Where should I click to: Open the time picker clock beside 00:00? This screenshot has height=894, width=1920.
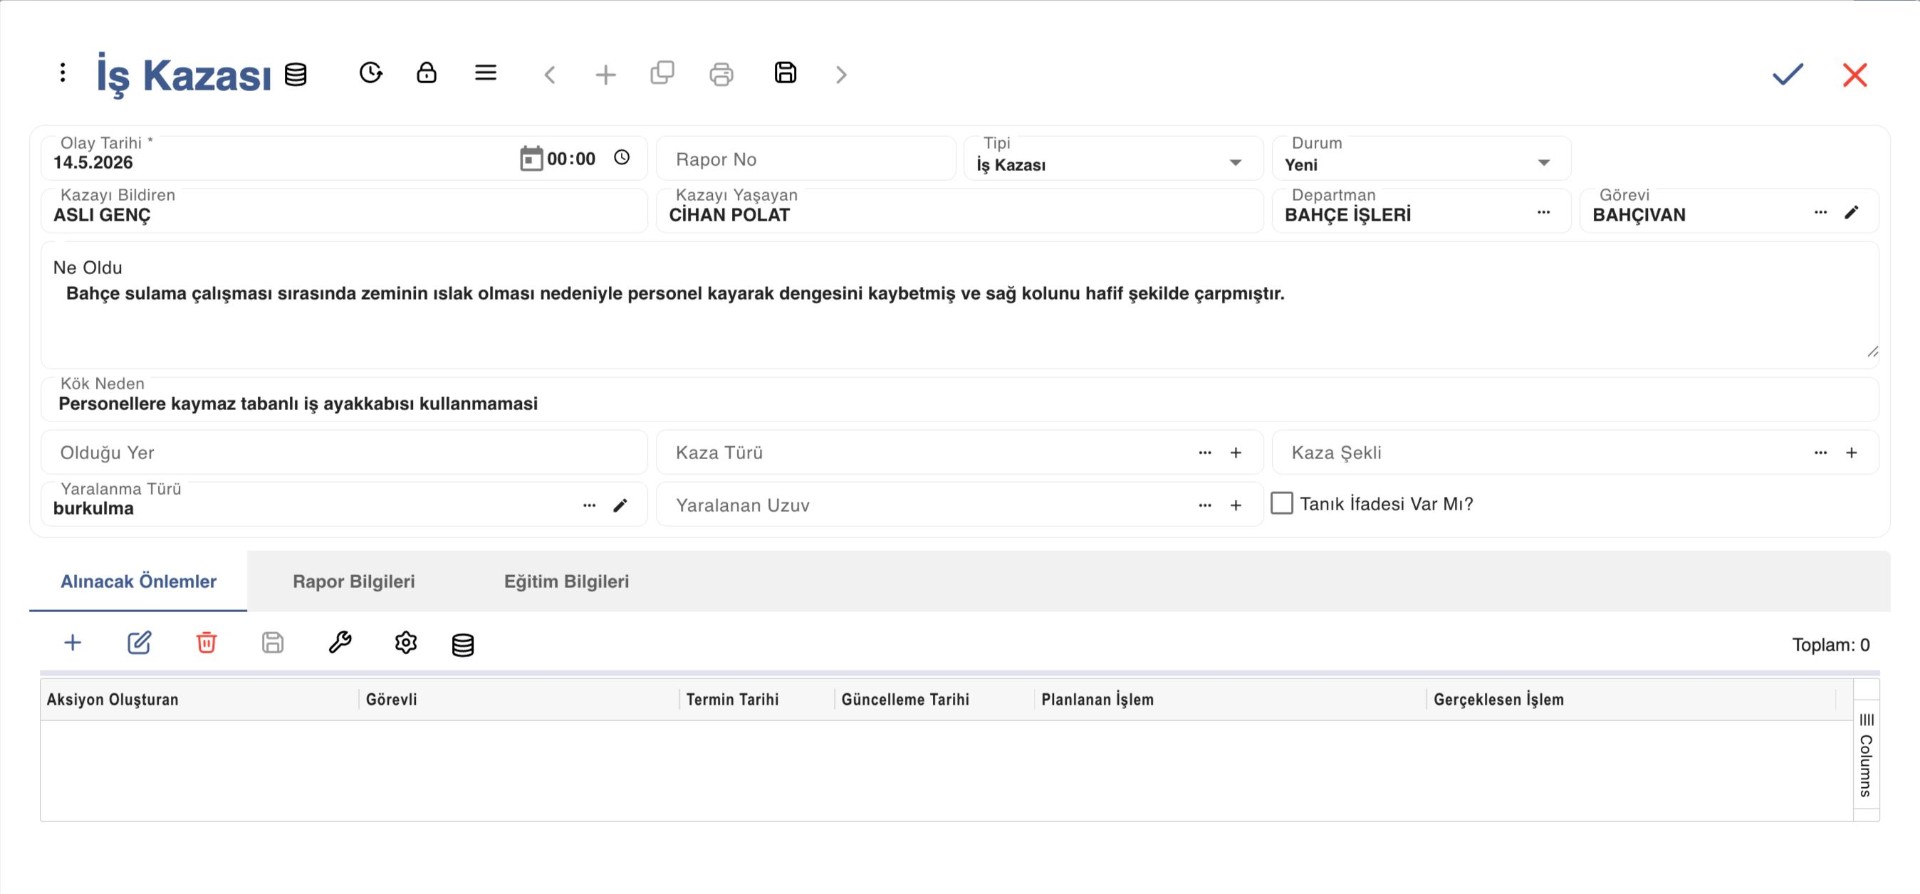pyautogui.click(x=622, y=158)
